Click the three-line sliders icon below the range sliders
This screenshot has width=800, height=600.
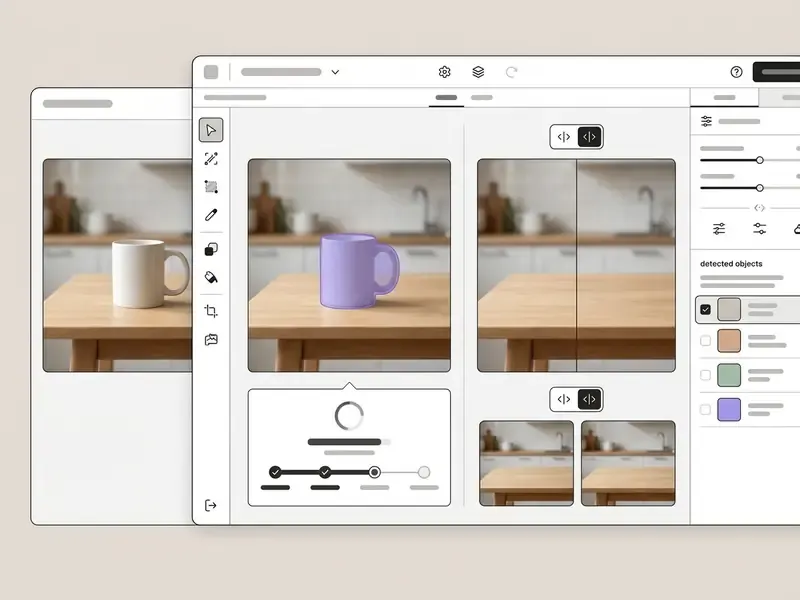[x=719, y=229]
